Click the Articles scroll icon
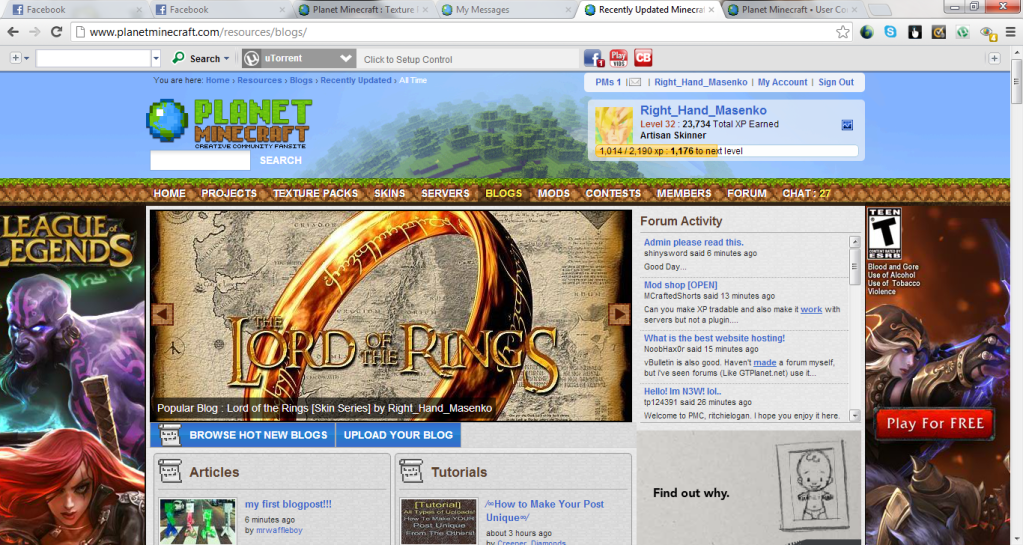The width and height of the screenshot is (1023, 545). (x=170, y=471)
